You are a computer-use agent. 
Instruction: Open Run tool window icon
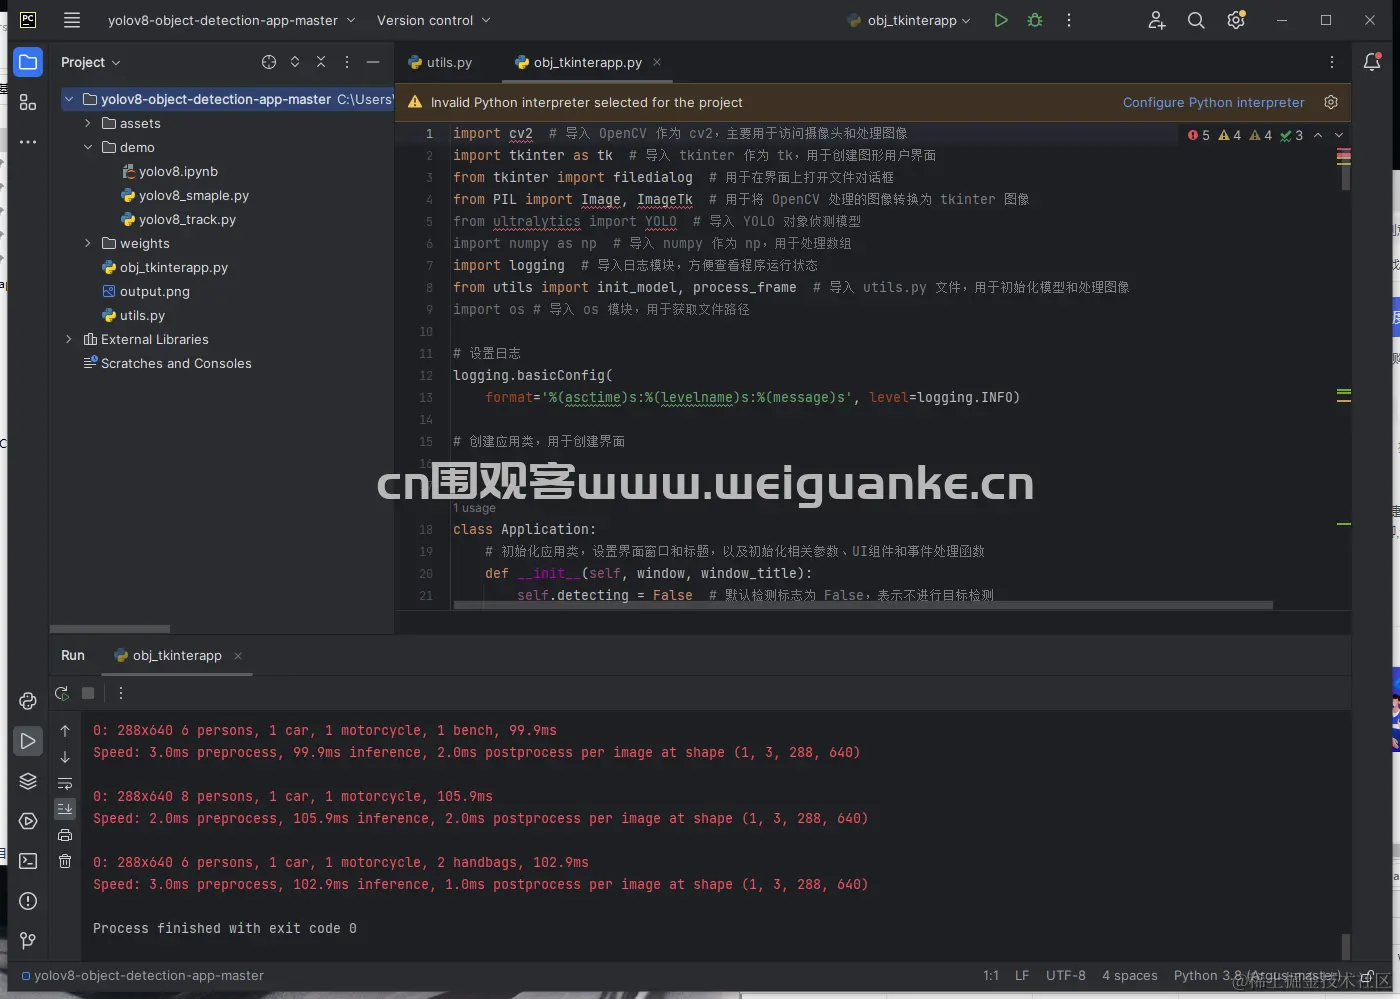point(28,741)
